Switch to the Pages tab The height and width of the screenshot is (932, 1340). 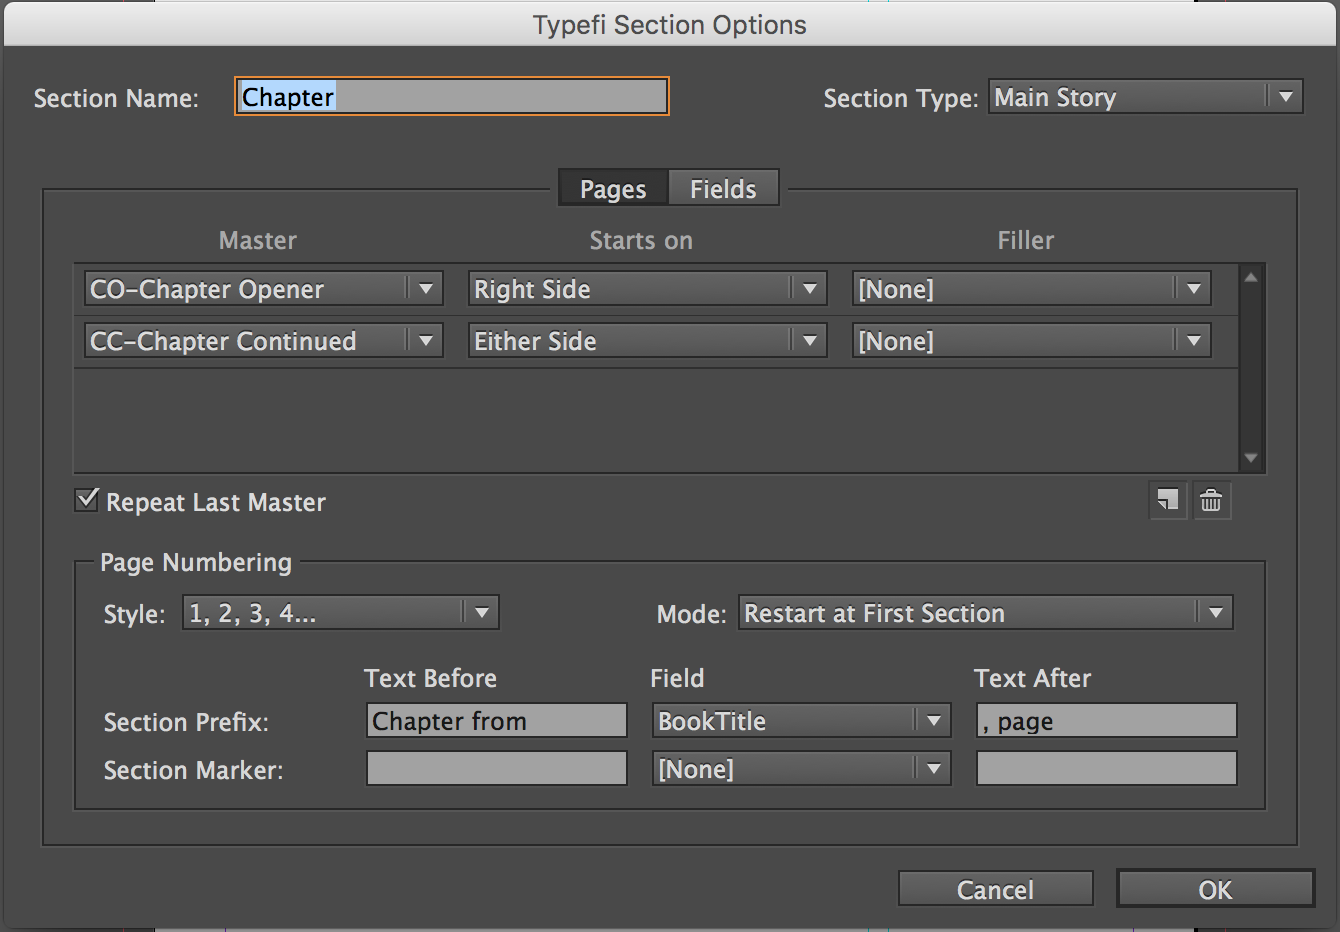[613, 188]
